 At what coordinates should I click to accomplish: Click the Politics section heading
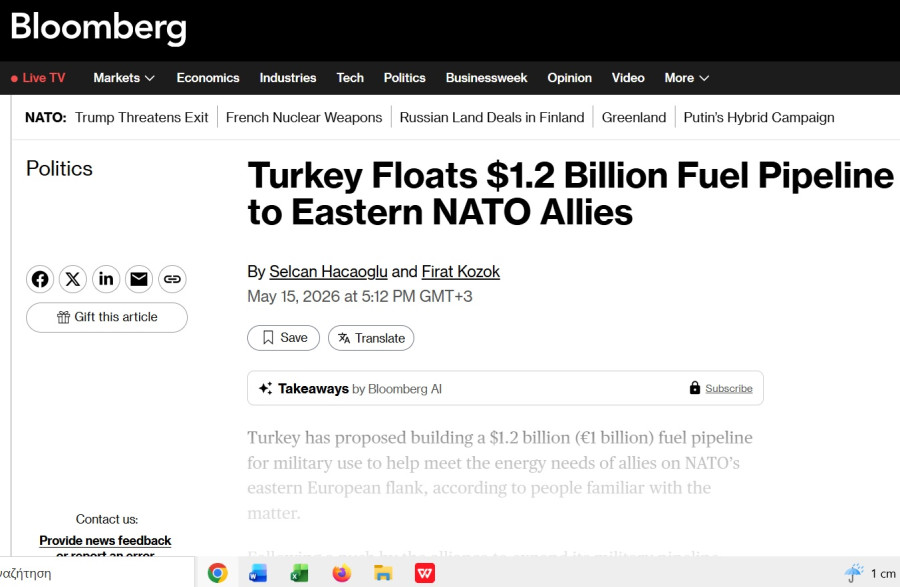click(x=59, y=169)
